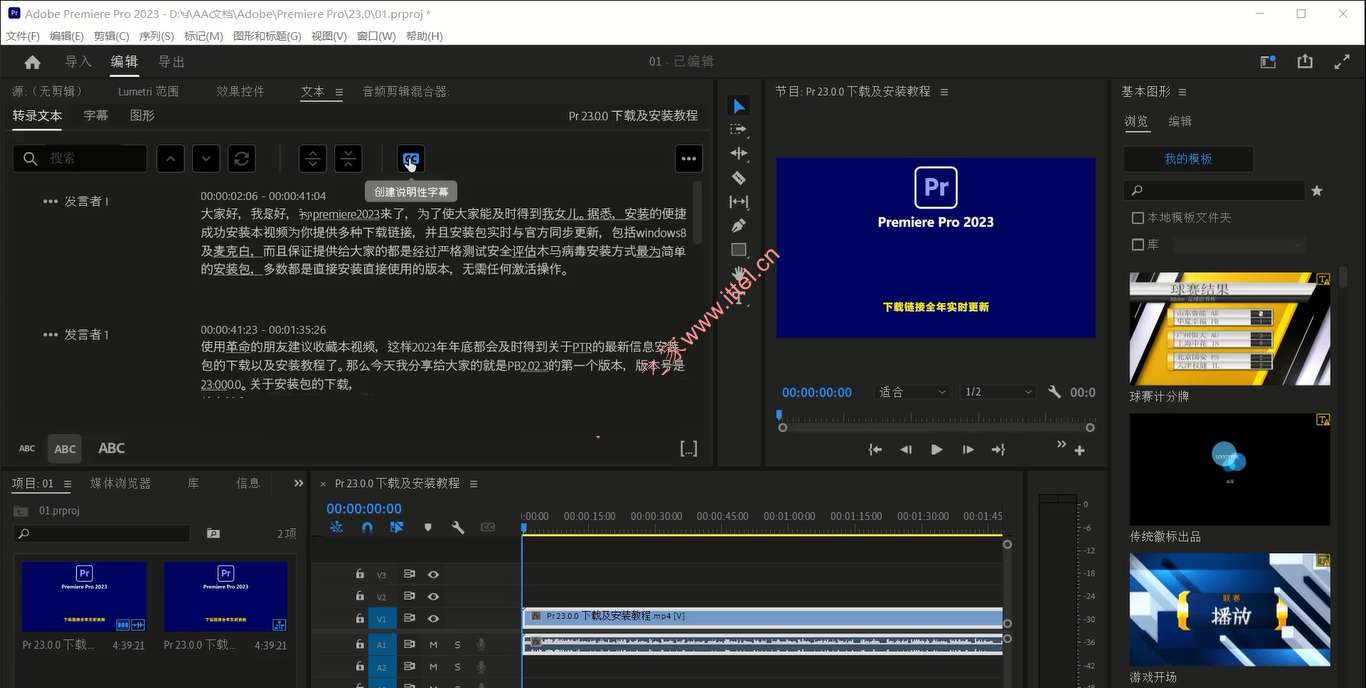Viewport: 1366px width, 688px height.
Task: Show more project panel tabs chevron
Action: tap(298, 483)
